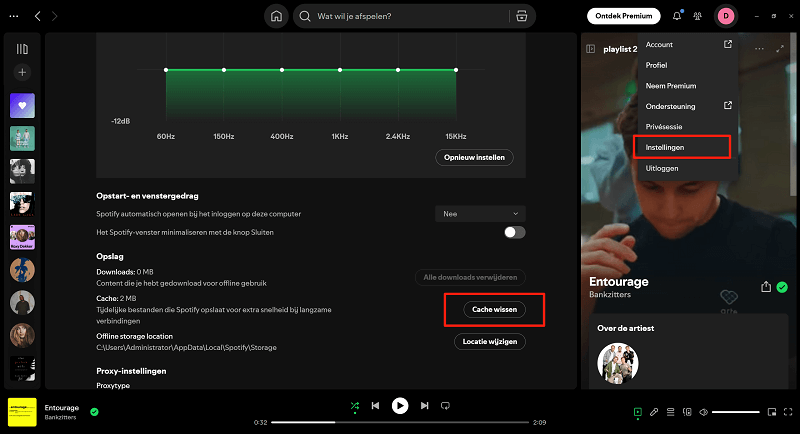This screenshot has height=434, width=800.
Task: Click the profile avatar D
Action: tap(726, 16)
